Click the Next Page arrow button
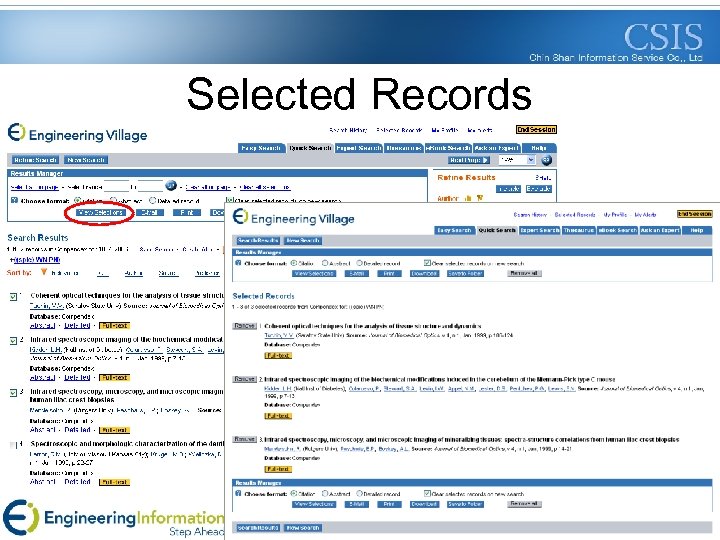The width and height of the screenshot is (720, 540). tap(469, 160)
